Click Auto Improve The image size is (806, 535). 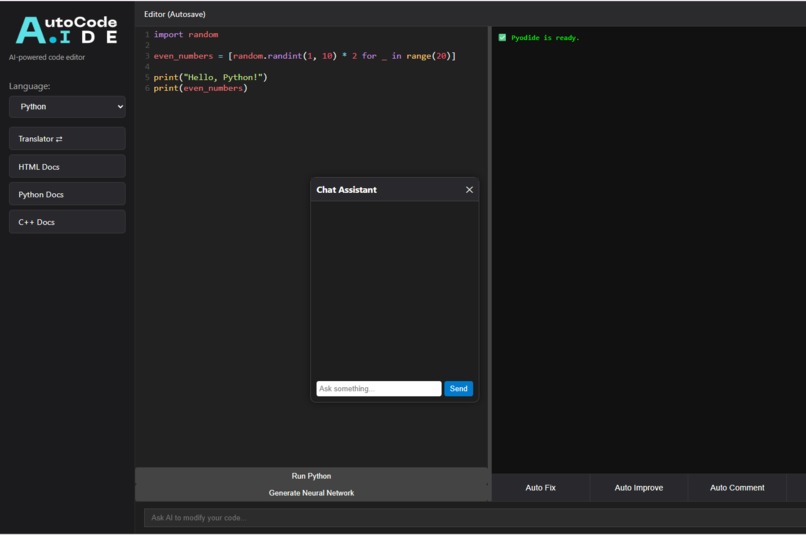(x=638, y=488)
